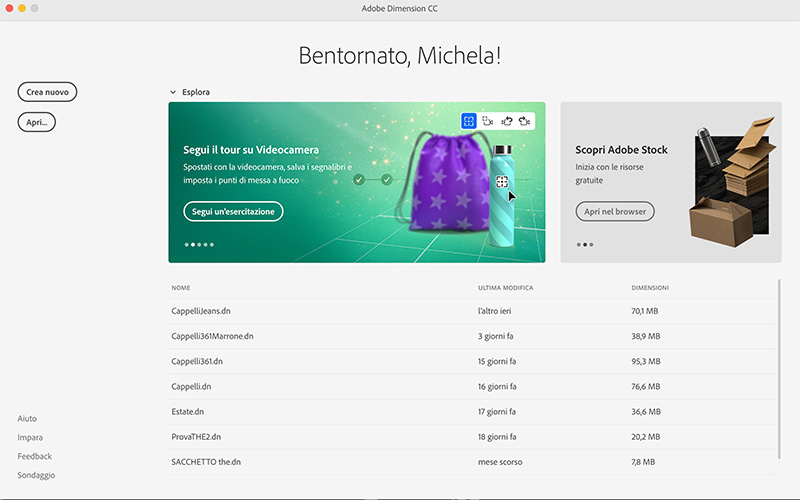Viewport: 800px width, 500px height.
Task: Sort by the ULTIMA MODIFICA column header
Action: (505, 288)
